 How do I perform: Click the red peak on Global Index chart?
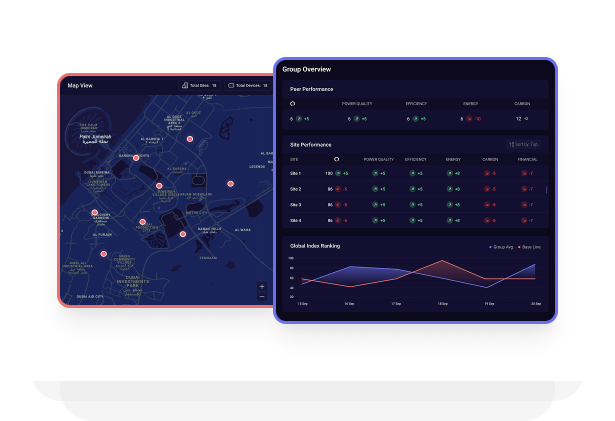coord(443,261)
